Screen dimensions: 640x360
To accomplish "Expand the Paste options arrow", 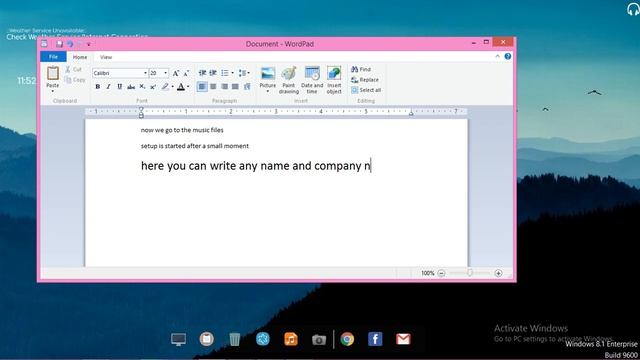I will (53, 91).
